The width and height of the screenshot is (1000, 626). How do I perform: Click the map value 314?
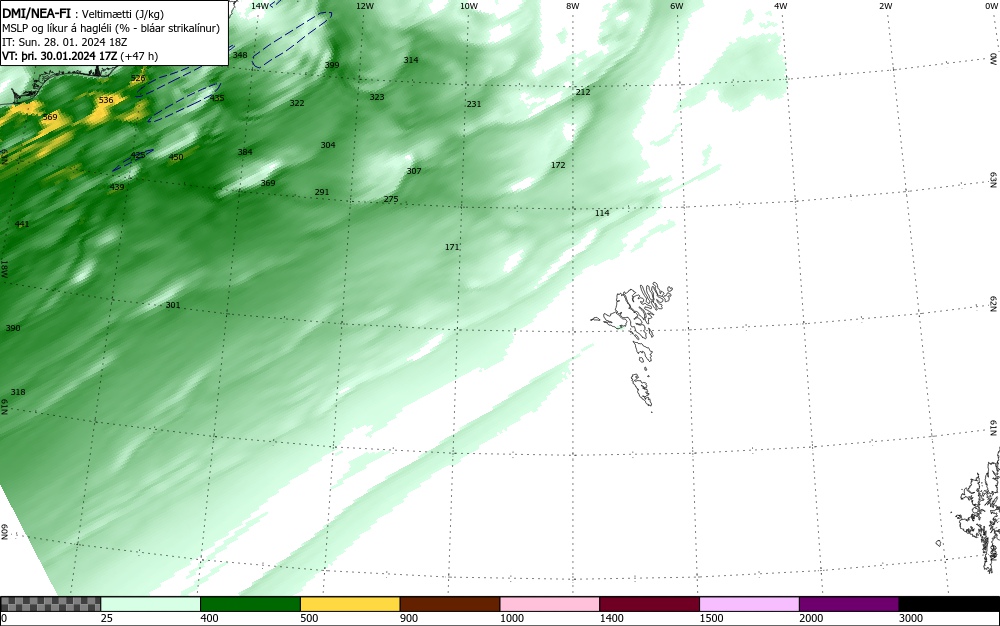[411, 60]
